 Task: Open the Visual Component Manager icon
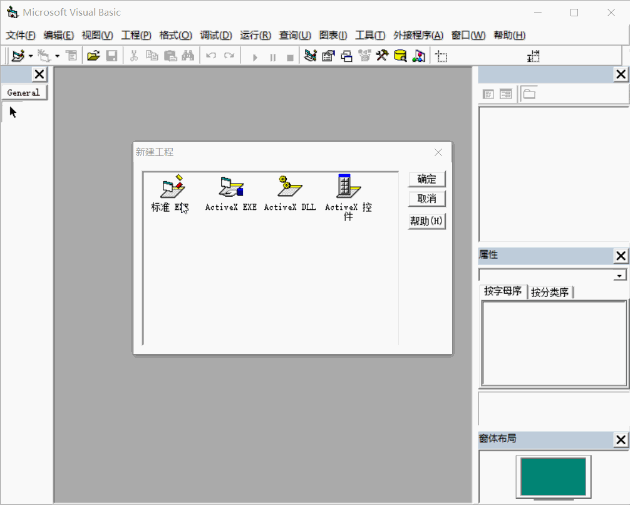[x=418, y=56]
